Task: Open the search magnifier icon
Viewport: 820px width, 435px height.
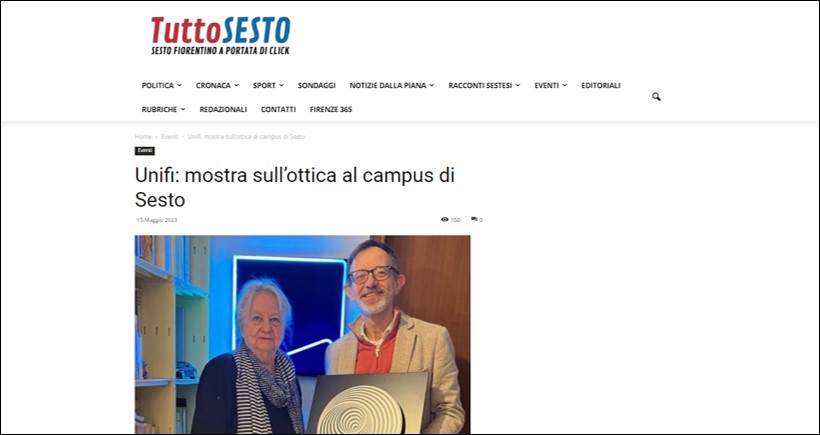Action: pyautogui.click(x=656, y=97)
